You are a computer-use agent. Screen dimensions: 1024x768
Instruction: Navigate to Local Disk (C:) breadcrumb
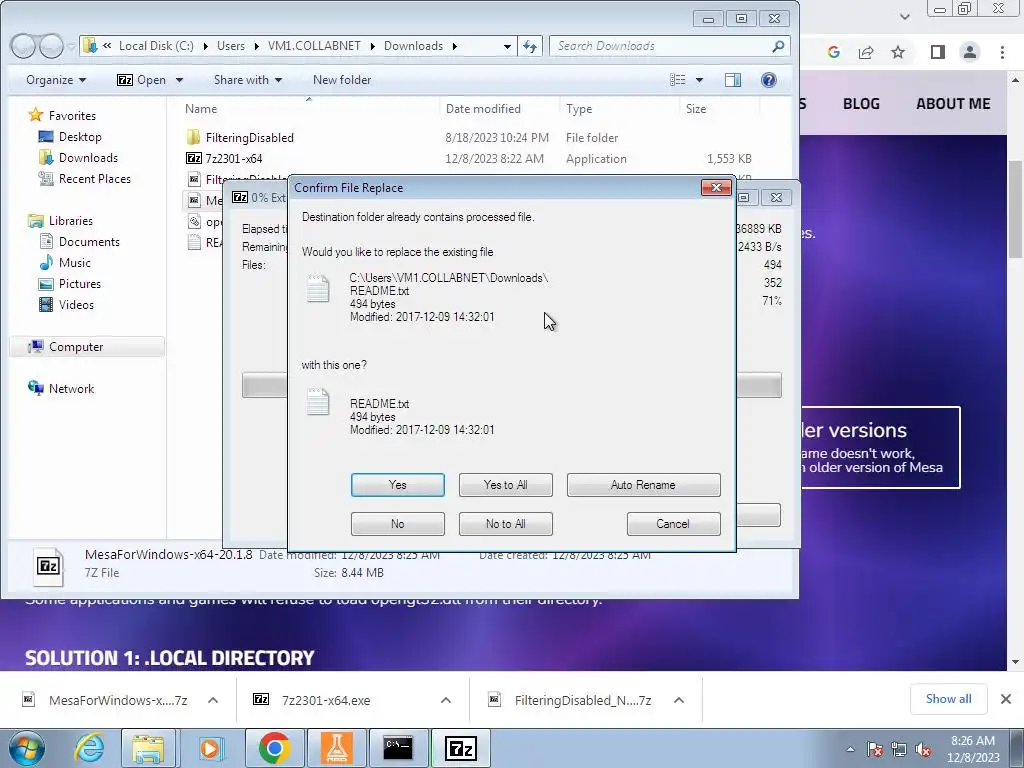[156, 46]
